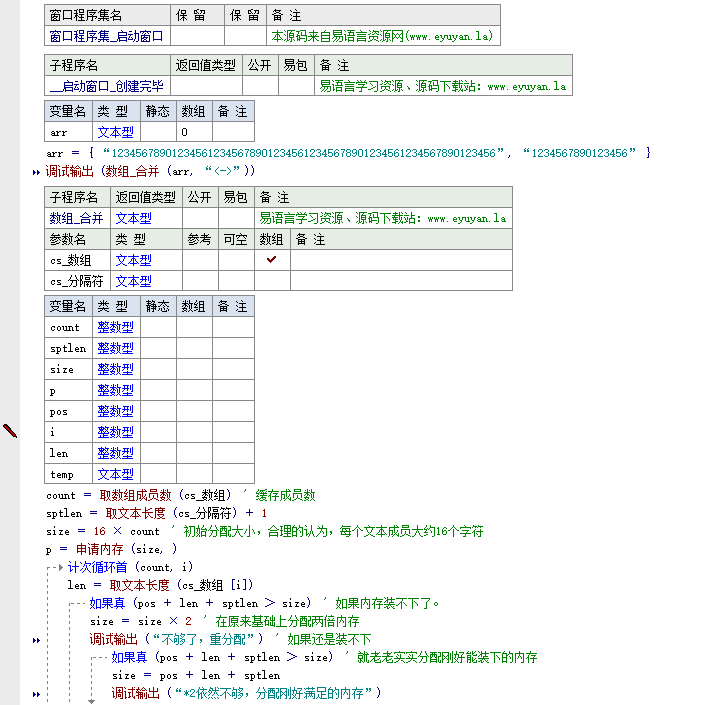The image size is (708, 705).
Task: Click the array size 0 cell of arr
Action: click(x=194, y=132)
